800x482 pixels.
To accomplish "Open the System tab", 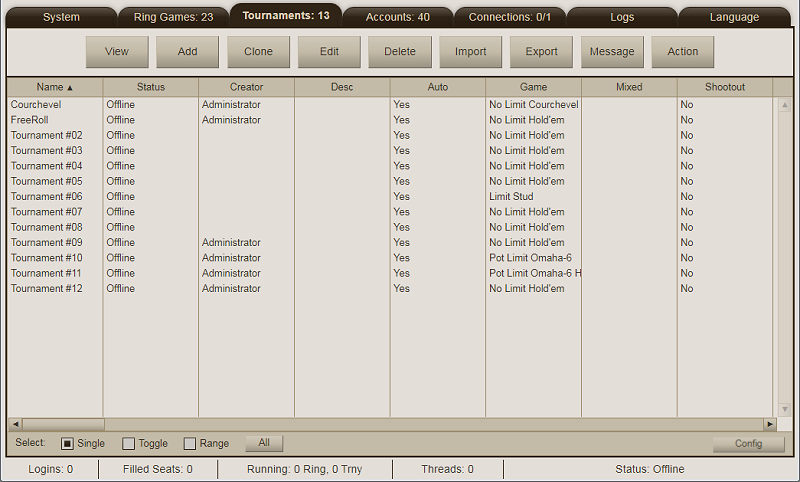I will click(x=61, y=17).
